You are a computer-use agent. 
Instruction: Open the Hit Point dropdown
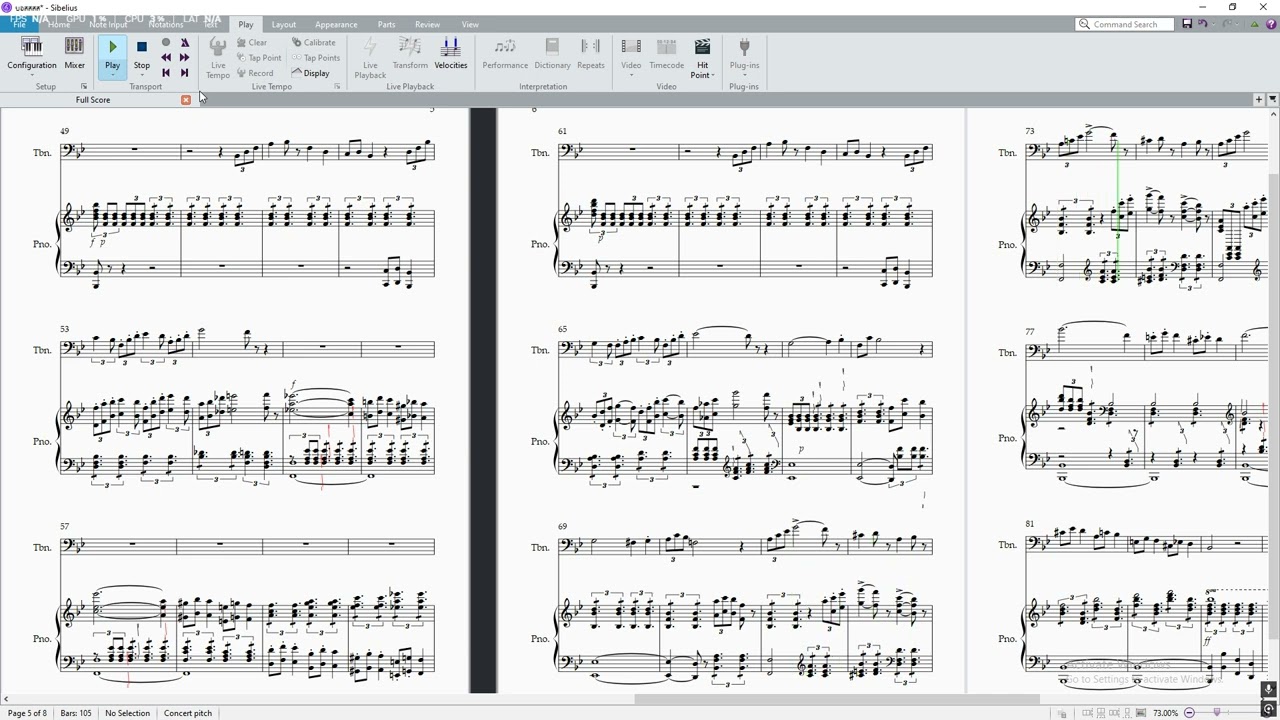pos(702,57)
